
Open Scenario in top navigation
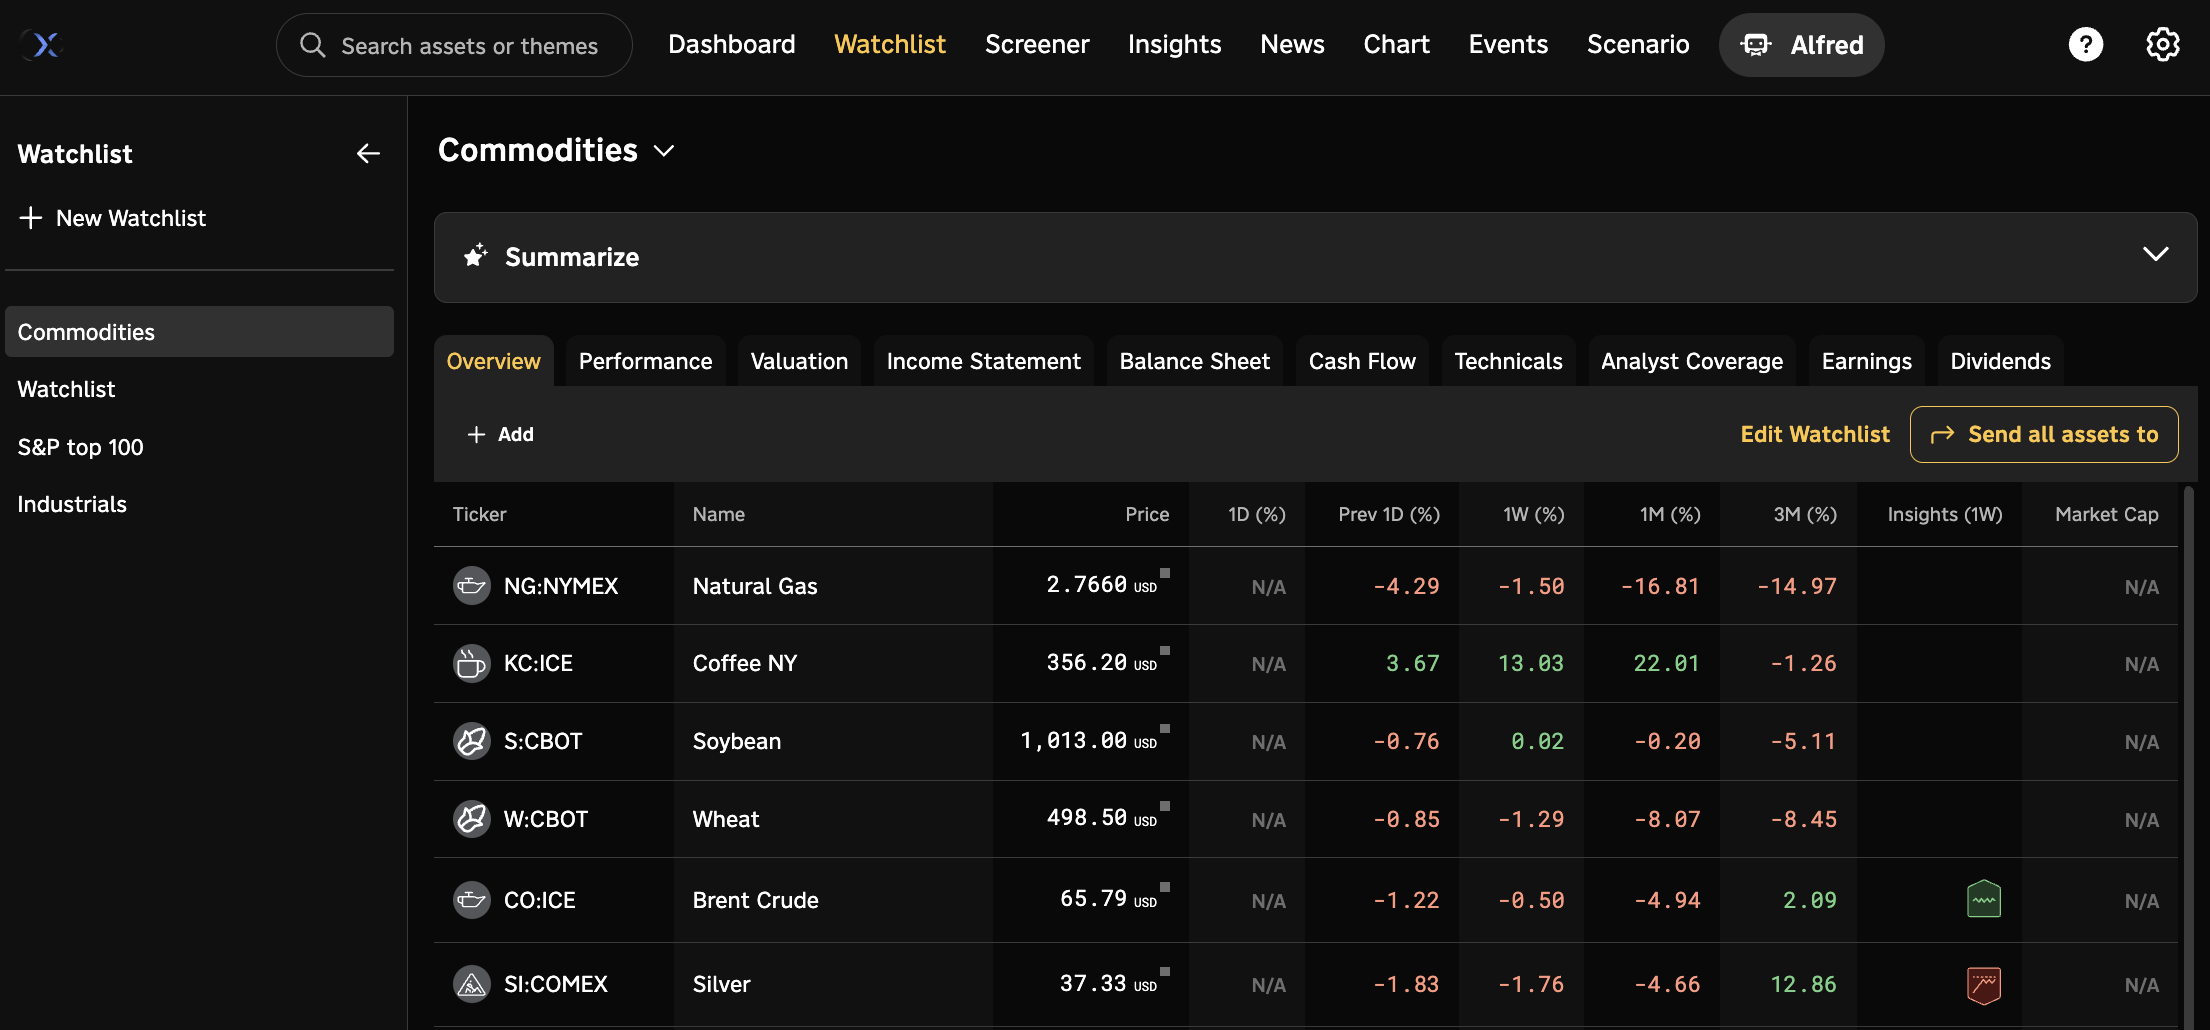(x=1638, y=45)
